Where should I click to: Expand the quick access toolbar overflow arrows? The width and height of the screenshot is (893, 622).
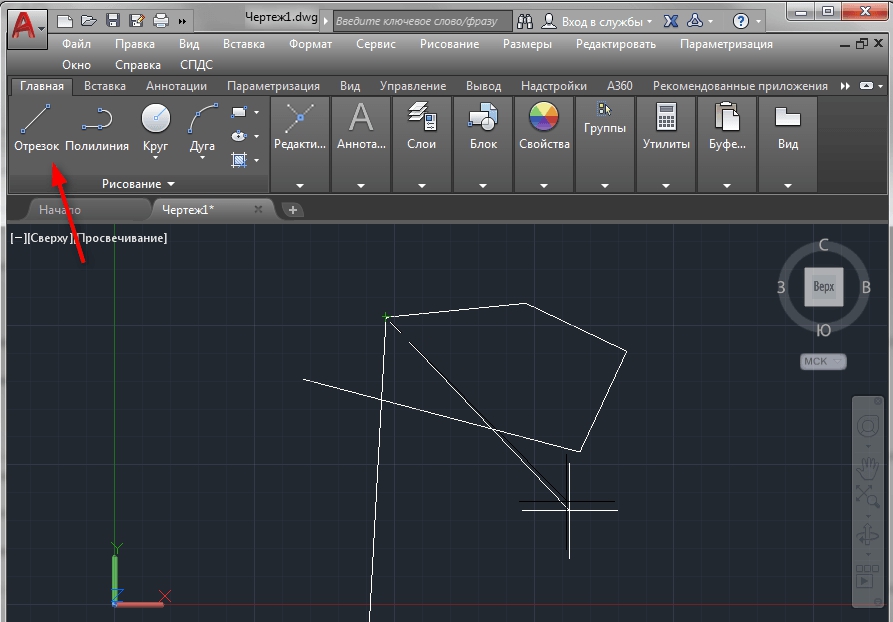[x=182, y=22]
